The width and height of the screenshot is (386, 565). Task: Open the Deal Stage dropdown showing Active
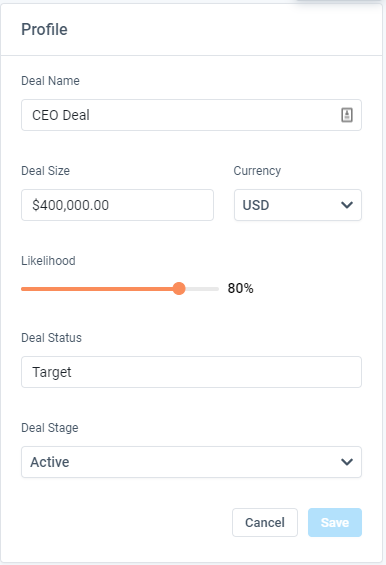(191, 462)
